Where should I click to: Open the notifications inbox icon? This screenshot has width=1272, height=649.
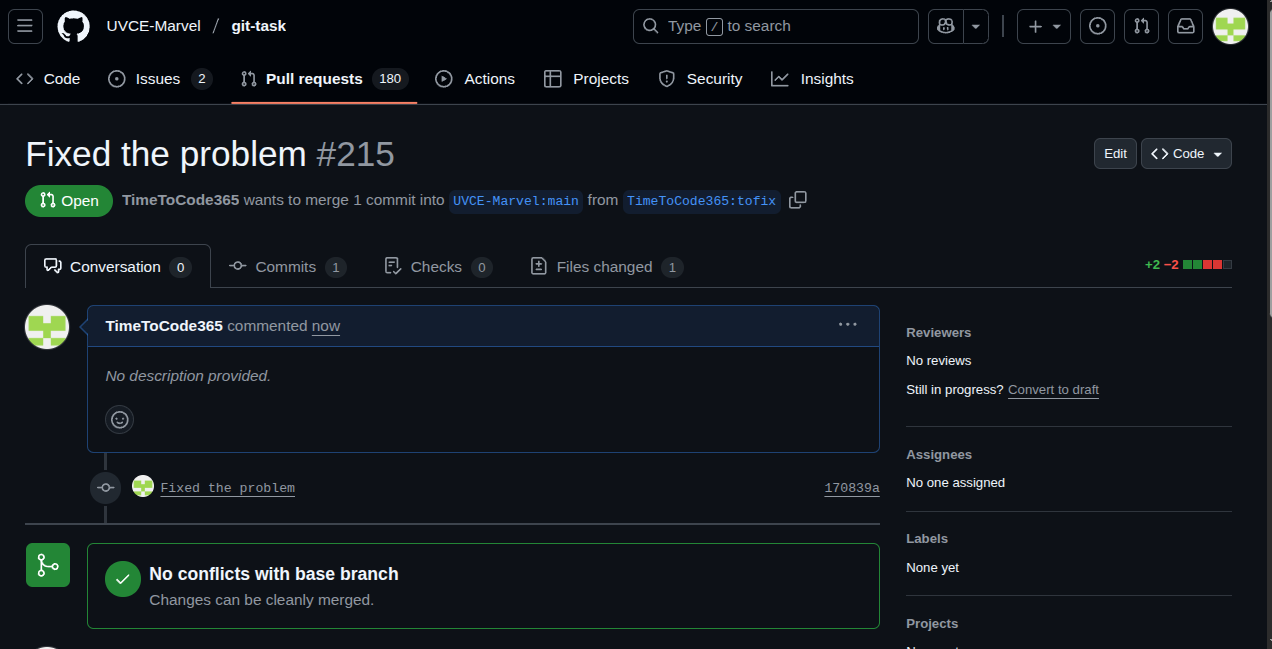coord(1185,26)
